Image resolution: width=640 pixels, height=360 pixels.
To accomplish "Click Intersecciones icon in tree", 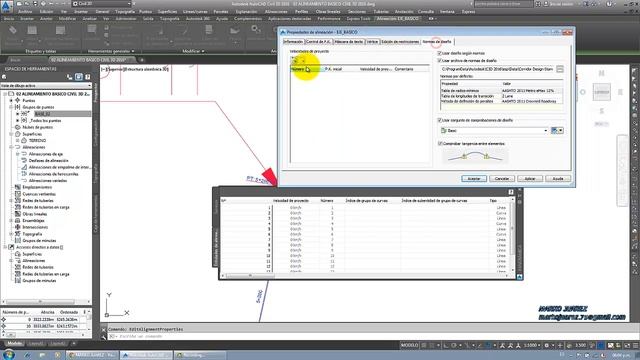I will point(18,227).
